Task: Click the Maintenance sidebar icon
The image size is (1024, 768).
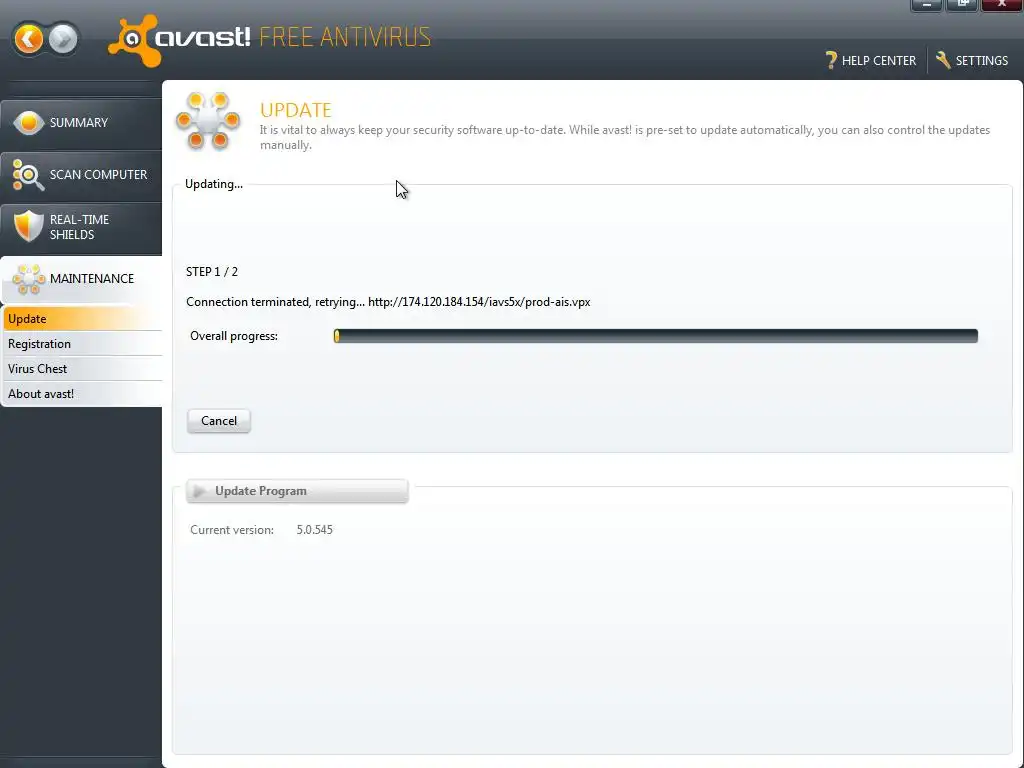Action: [28, 279]
